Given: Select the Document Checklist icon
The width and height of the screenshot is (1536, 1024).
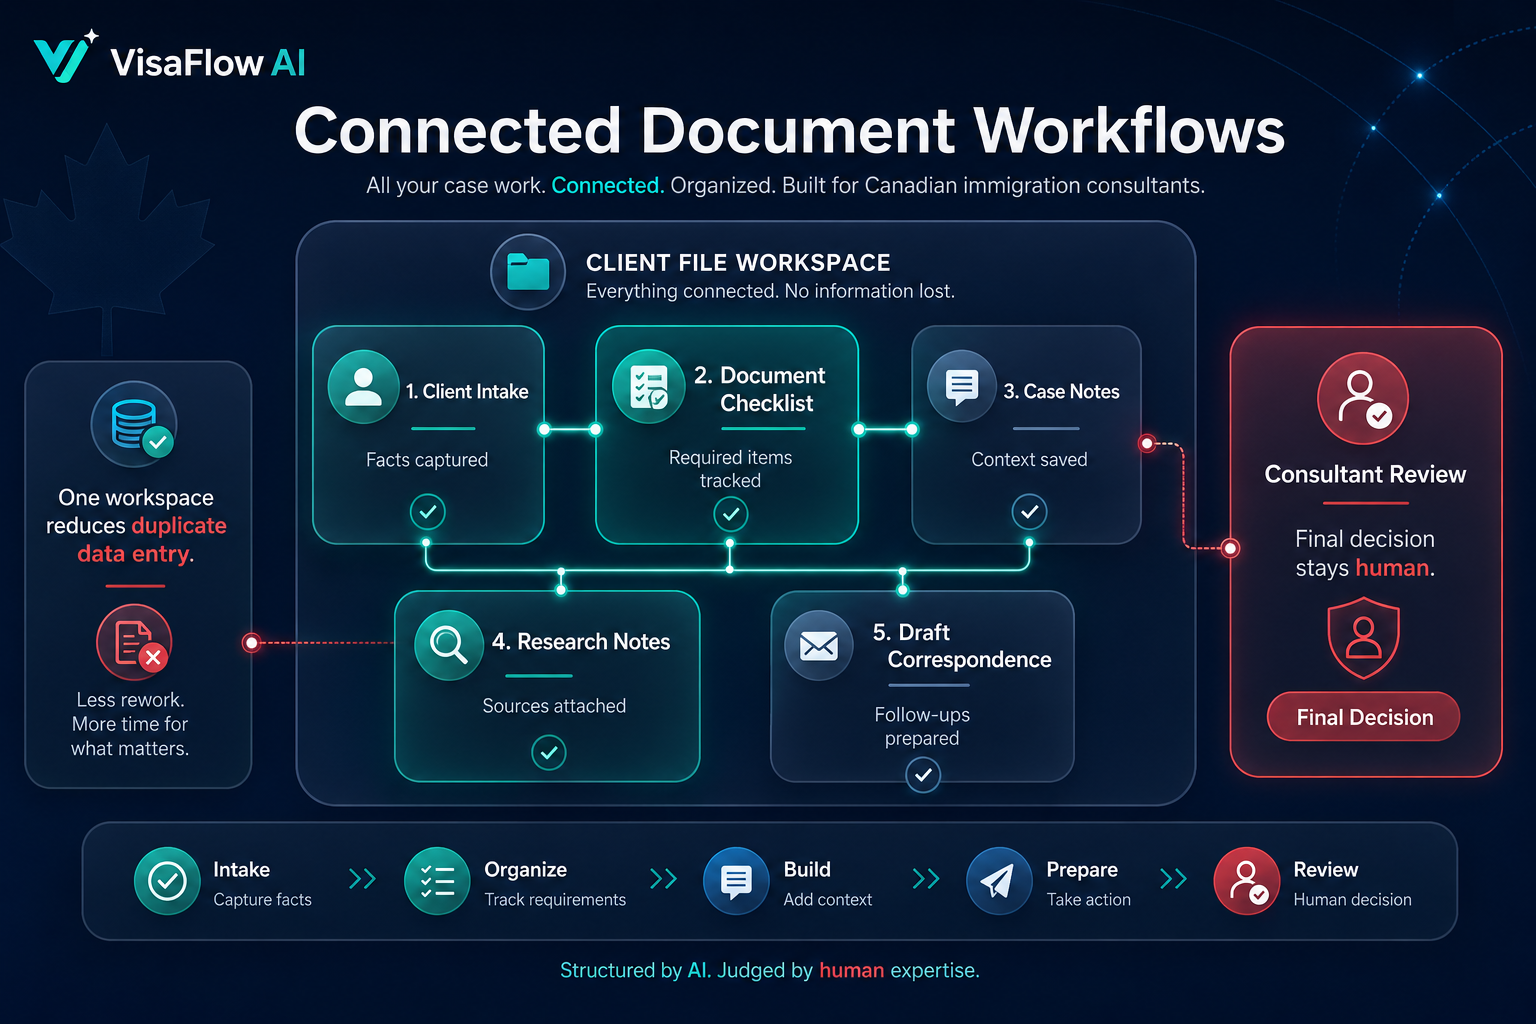Looking at the screenshot, I should [649, 386].
